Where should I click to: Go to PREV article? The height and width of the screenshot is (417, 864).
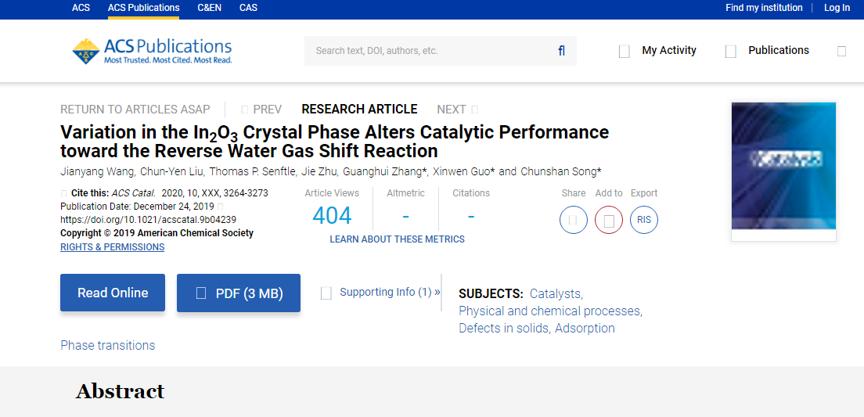[x=262, y=109]
